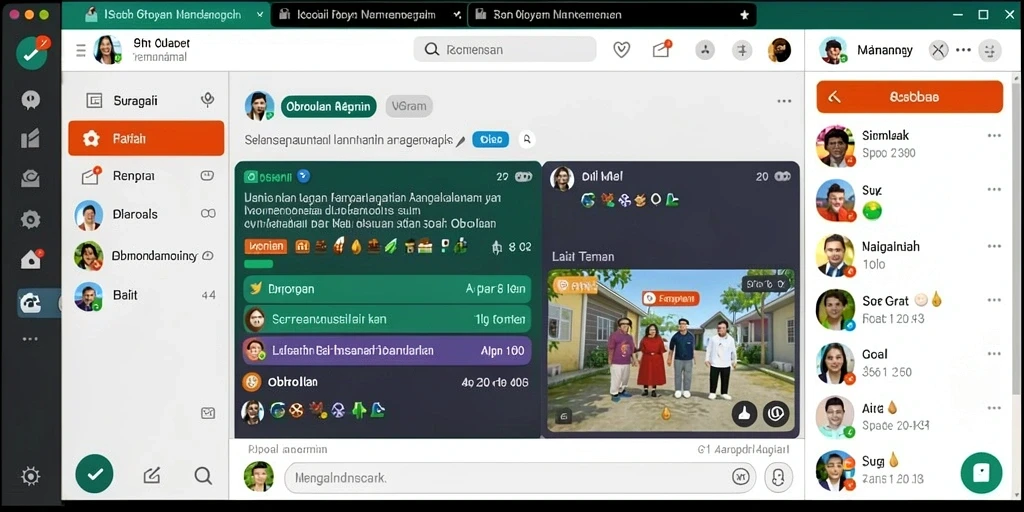The width and height of the screenshot is (1024, 512).
Task: Toggle the link icon beside Dlaroals
Action: [x=208, y=214]
